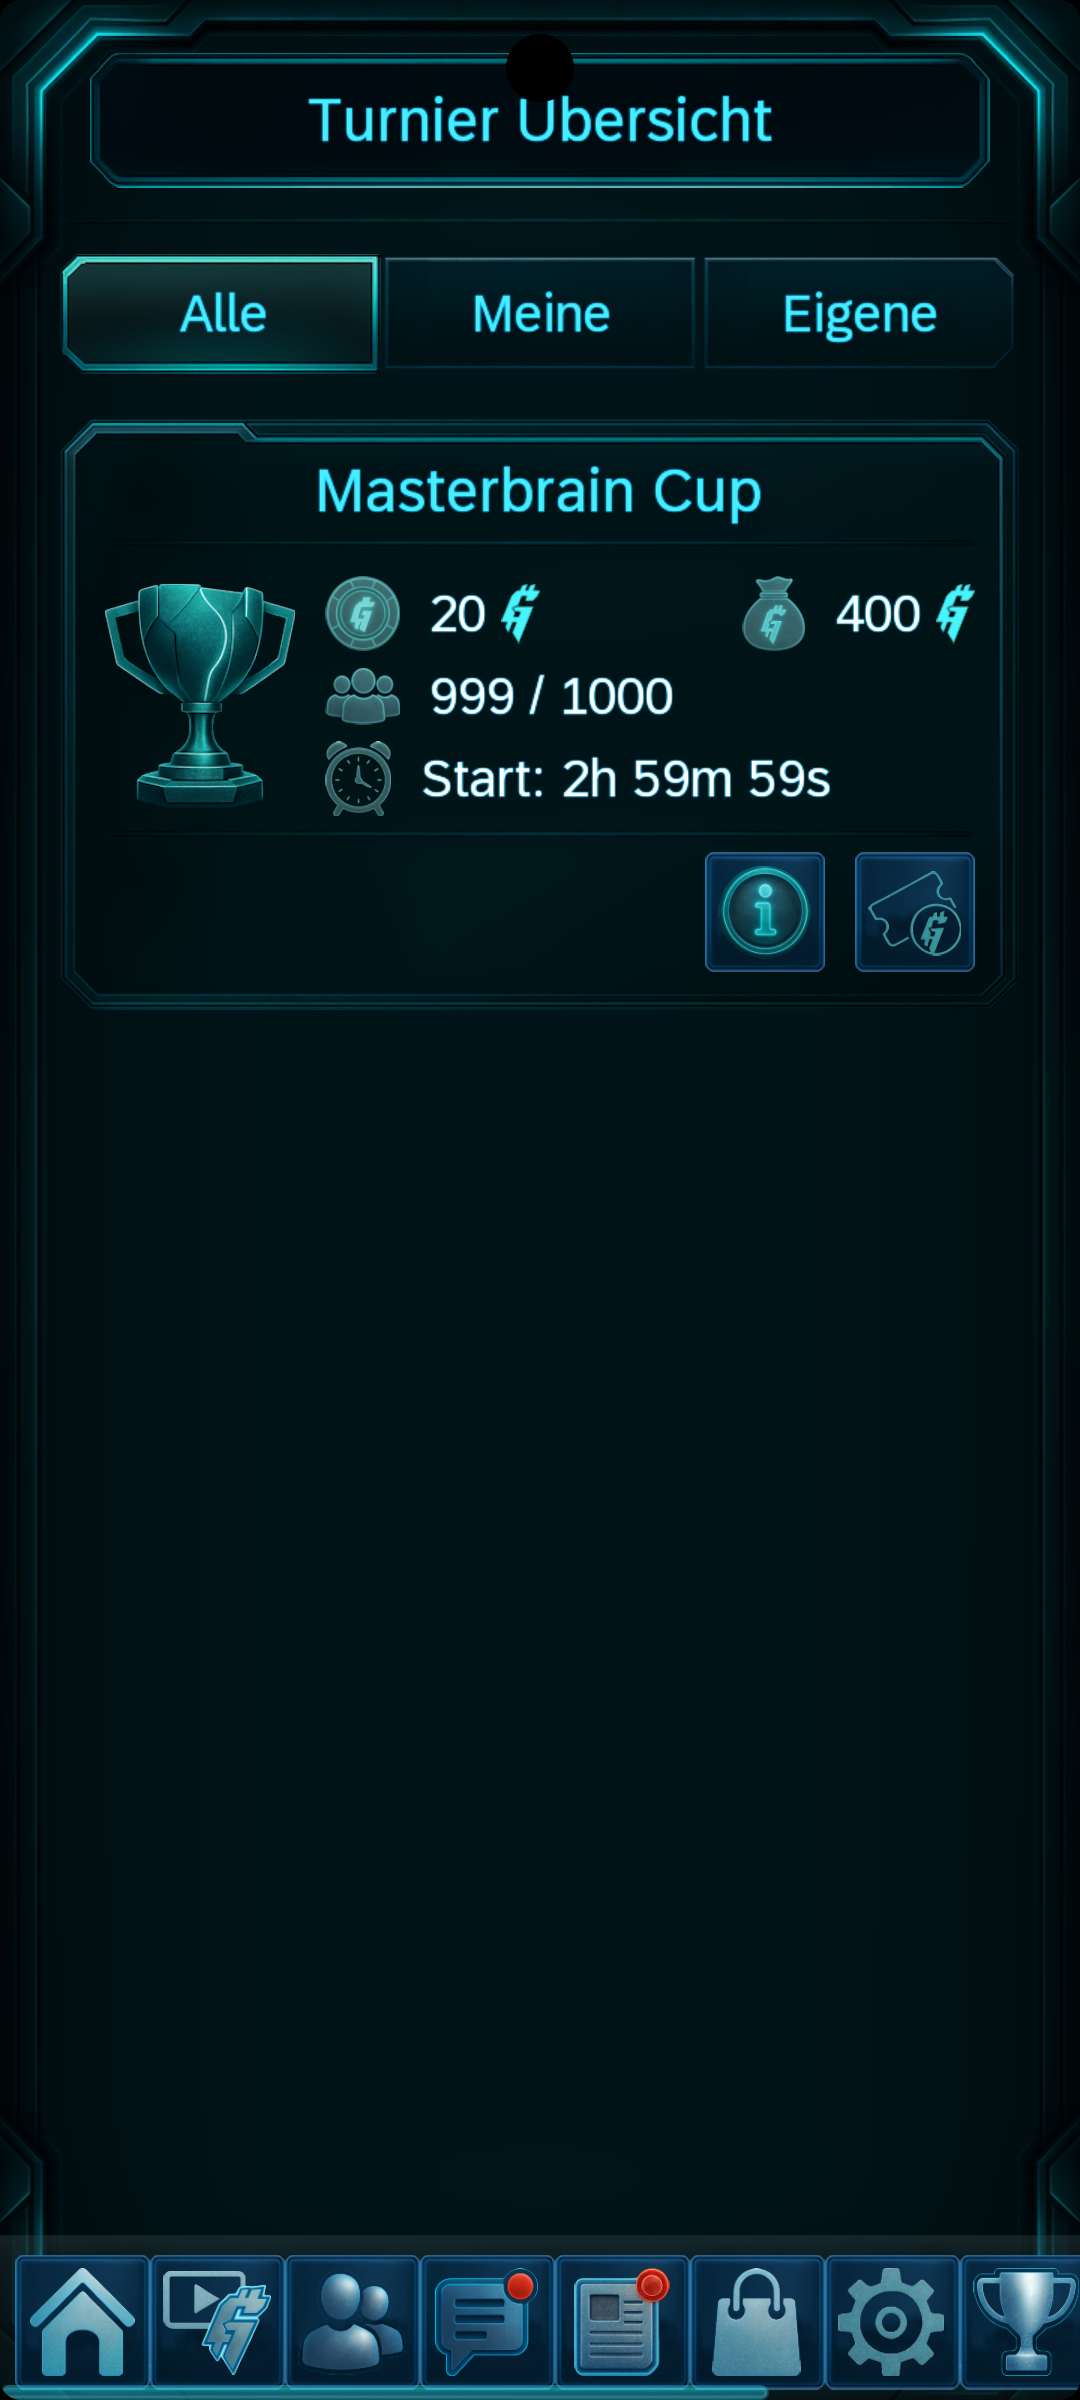
Task: Click the start countdown alarm clock icon
Action: tap(358, 778)
